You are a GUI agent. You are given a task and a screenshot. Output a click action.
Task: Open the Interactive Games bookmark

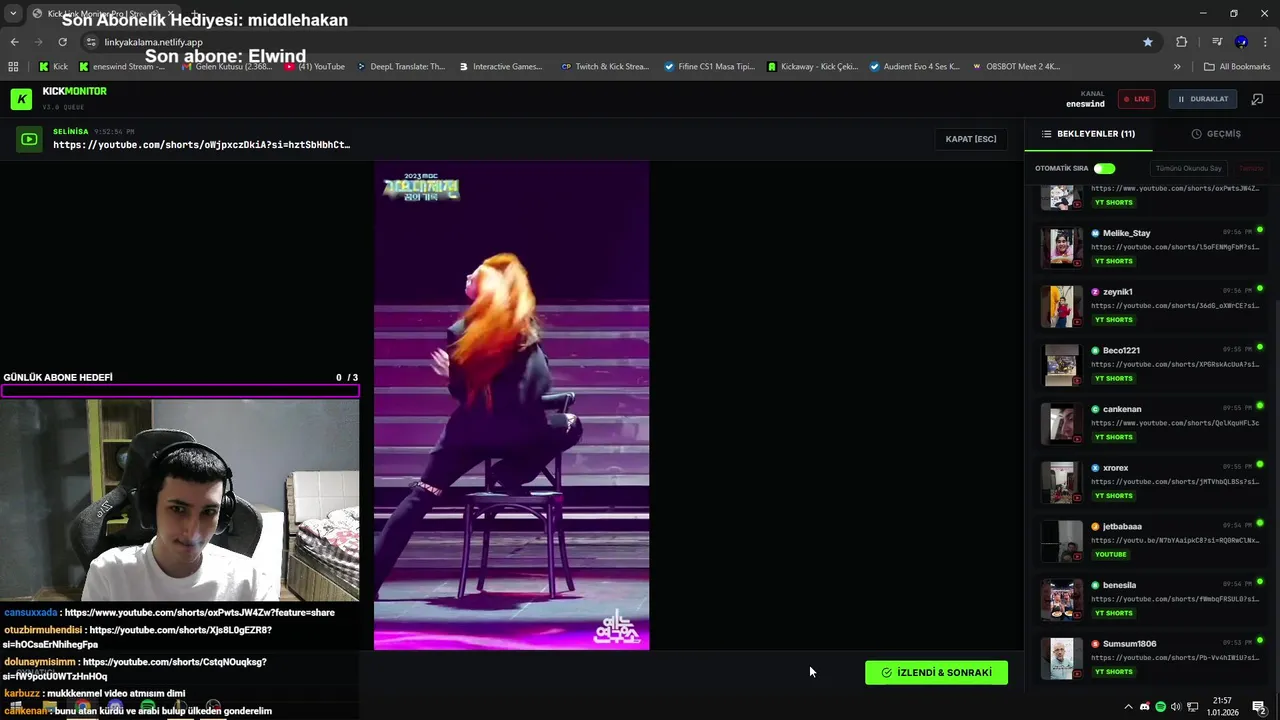point(500,67)
